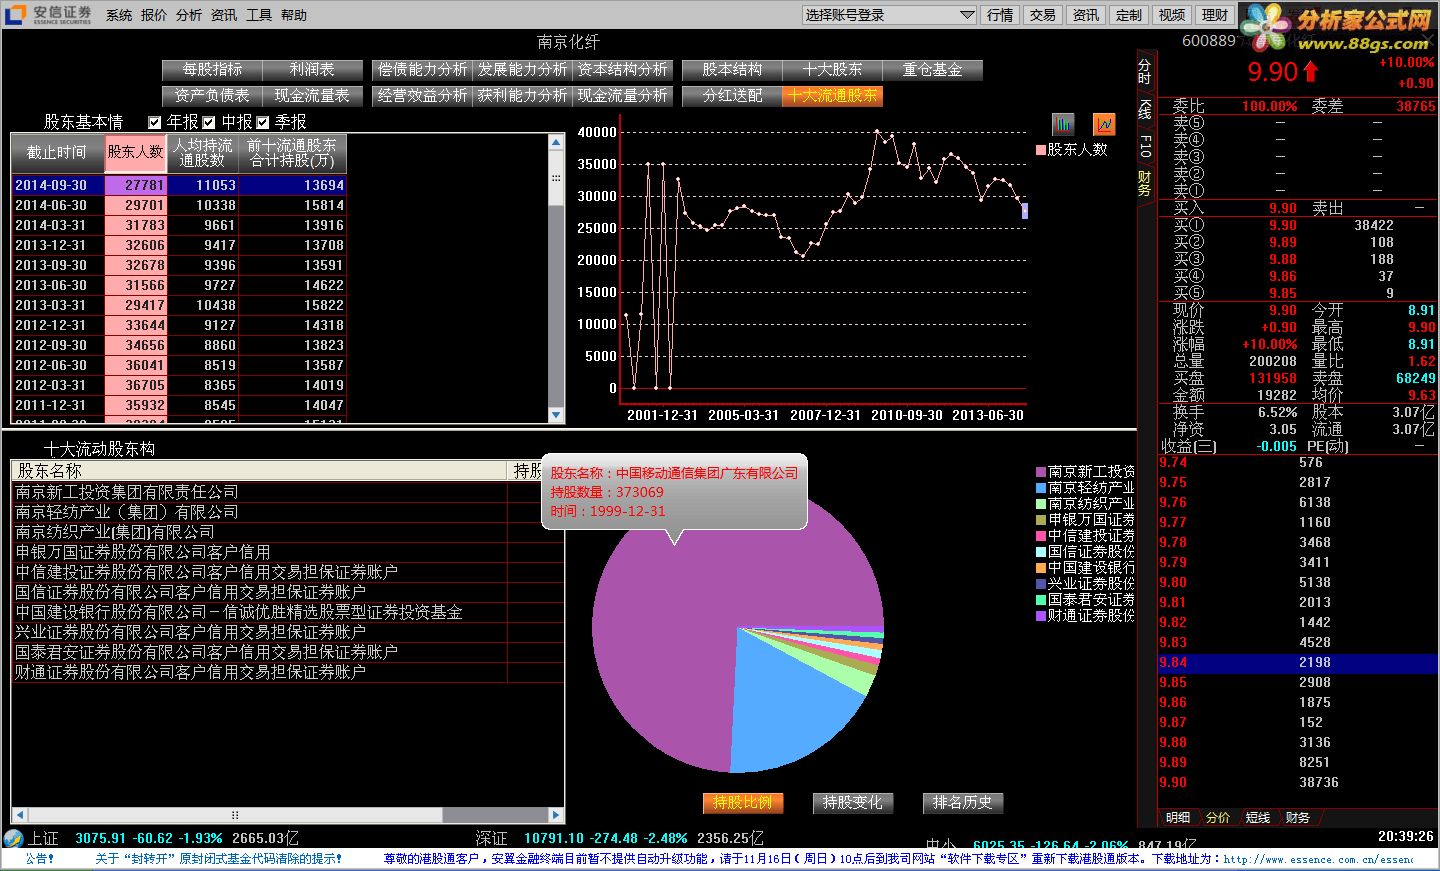Toggle the 季报 checkbox
The image size is (1440, 871).
[x=263, y=122]
